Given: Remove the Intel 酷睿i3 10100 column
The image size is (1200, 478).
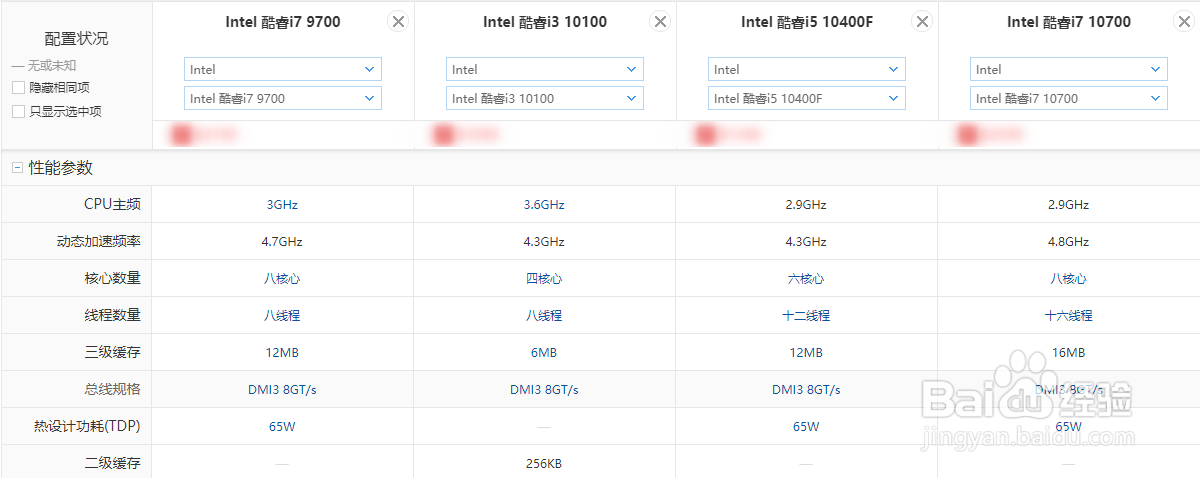Looking at the screenshot, I should pos(660,22).
